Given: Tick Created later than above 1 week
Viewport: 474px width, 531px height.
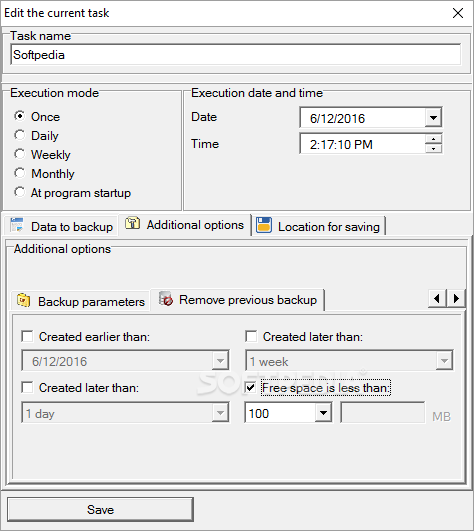Looking at the screenshot, I should click(251, 337).
